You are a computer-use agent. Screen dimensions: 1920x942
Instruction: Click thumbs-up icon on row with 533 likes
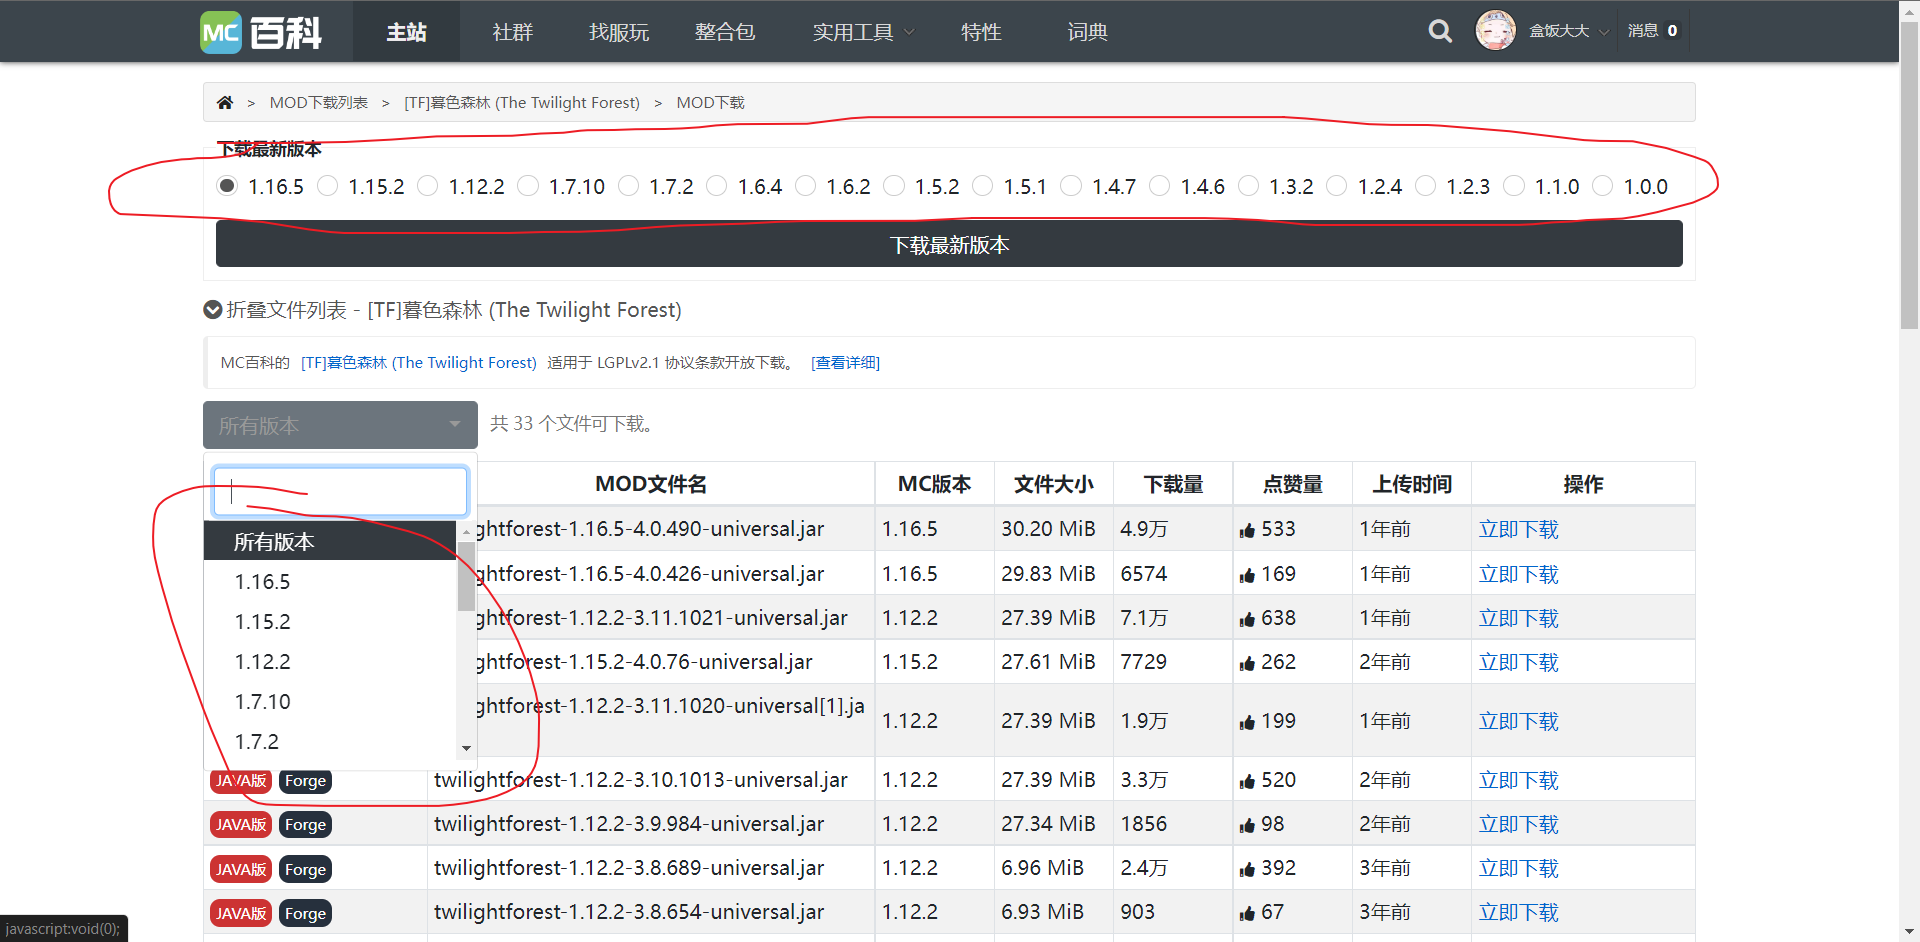click(1247, 530)
